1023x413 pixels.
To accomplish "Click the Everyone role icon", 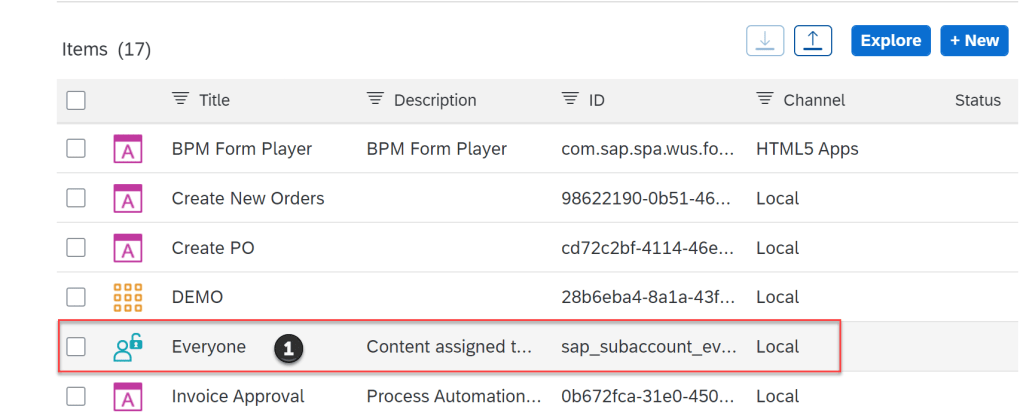I will pyautogui.click(x=128, y=347).
